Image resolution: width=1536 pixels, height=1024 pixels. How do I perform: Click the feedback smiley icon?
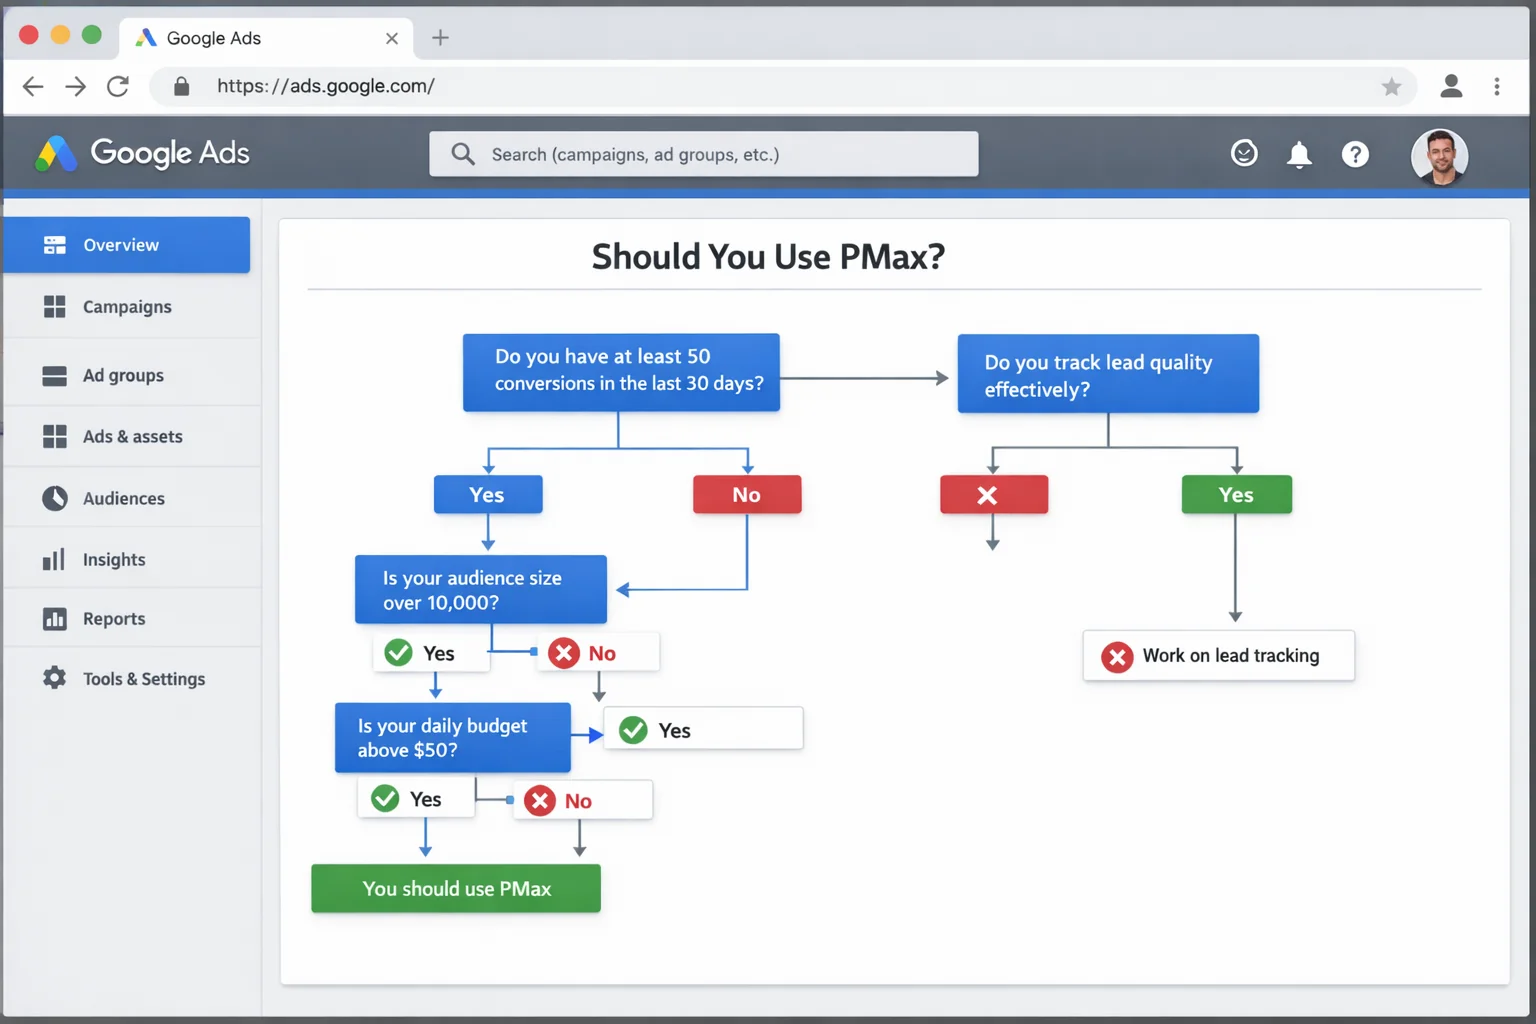(1244, 153)
